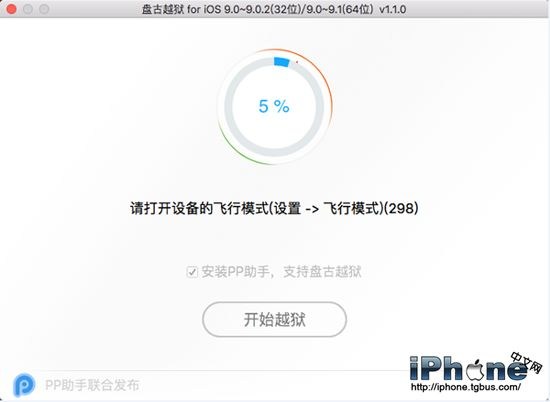The height and width of the screenshot is (402, 550).
Task: Click the disabled zoom window button
Action: tap(44, 9)
